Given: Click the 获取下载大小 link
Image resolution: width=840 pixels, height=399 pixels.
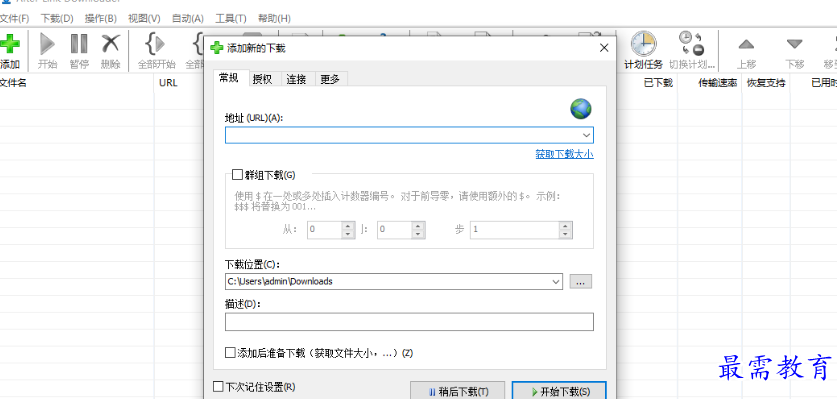Looking at the screenshot, I should pos(565,154).
